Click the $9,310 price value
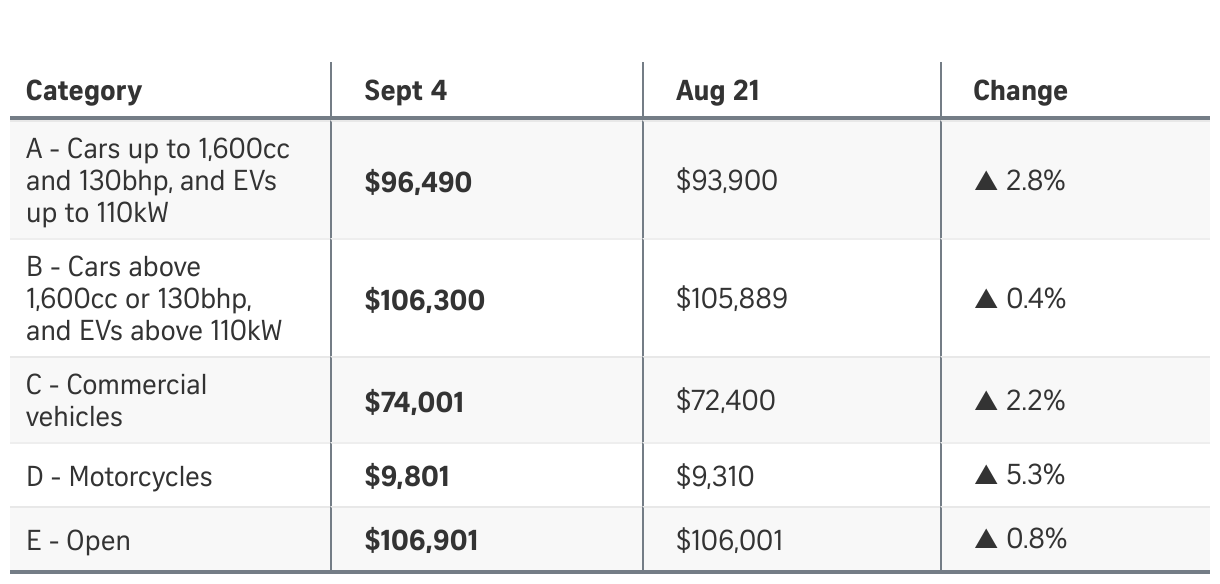The image size is (1220, 584). (x=714, y=476)
